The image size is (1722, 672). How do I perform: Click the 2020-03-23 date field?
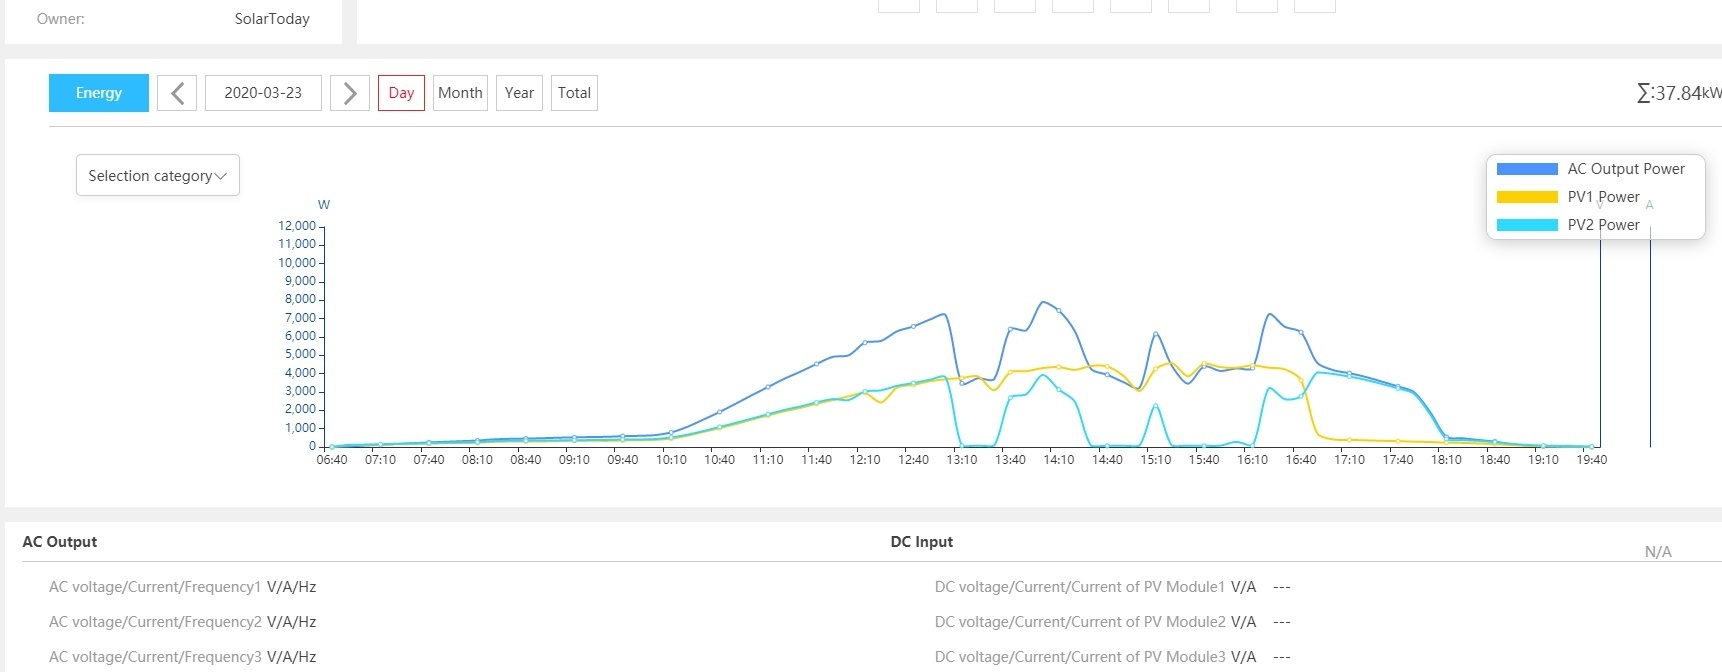pyautogui.click(x=263, y=93)
